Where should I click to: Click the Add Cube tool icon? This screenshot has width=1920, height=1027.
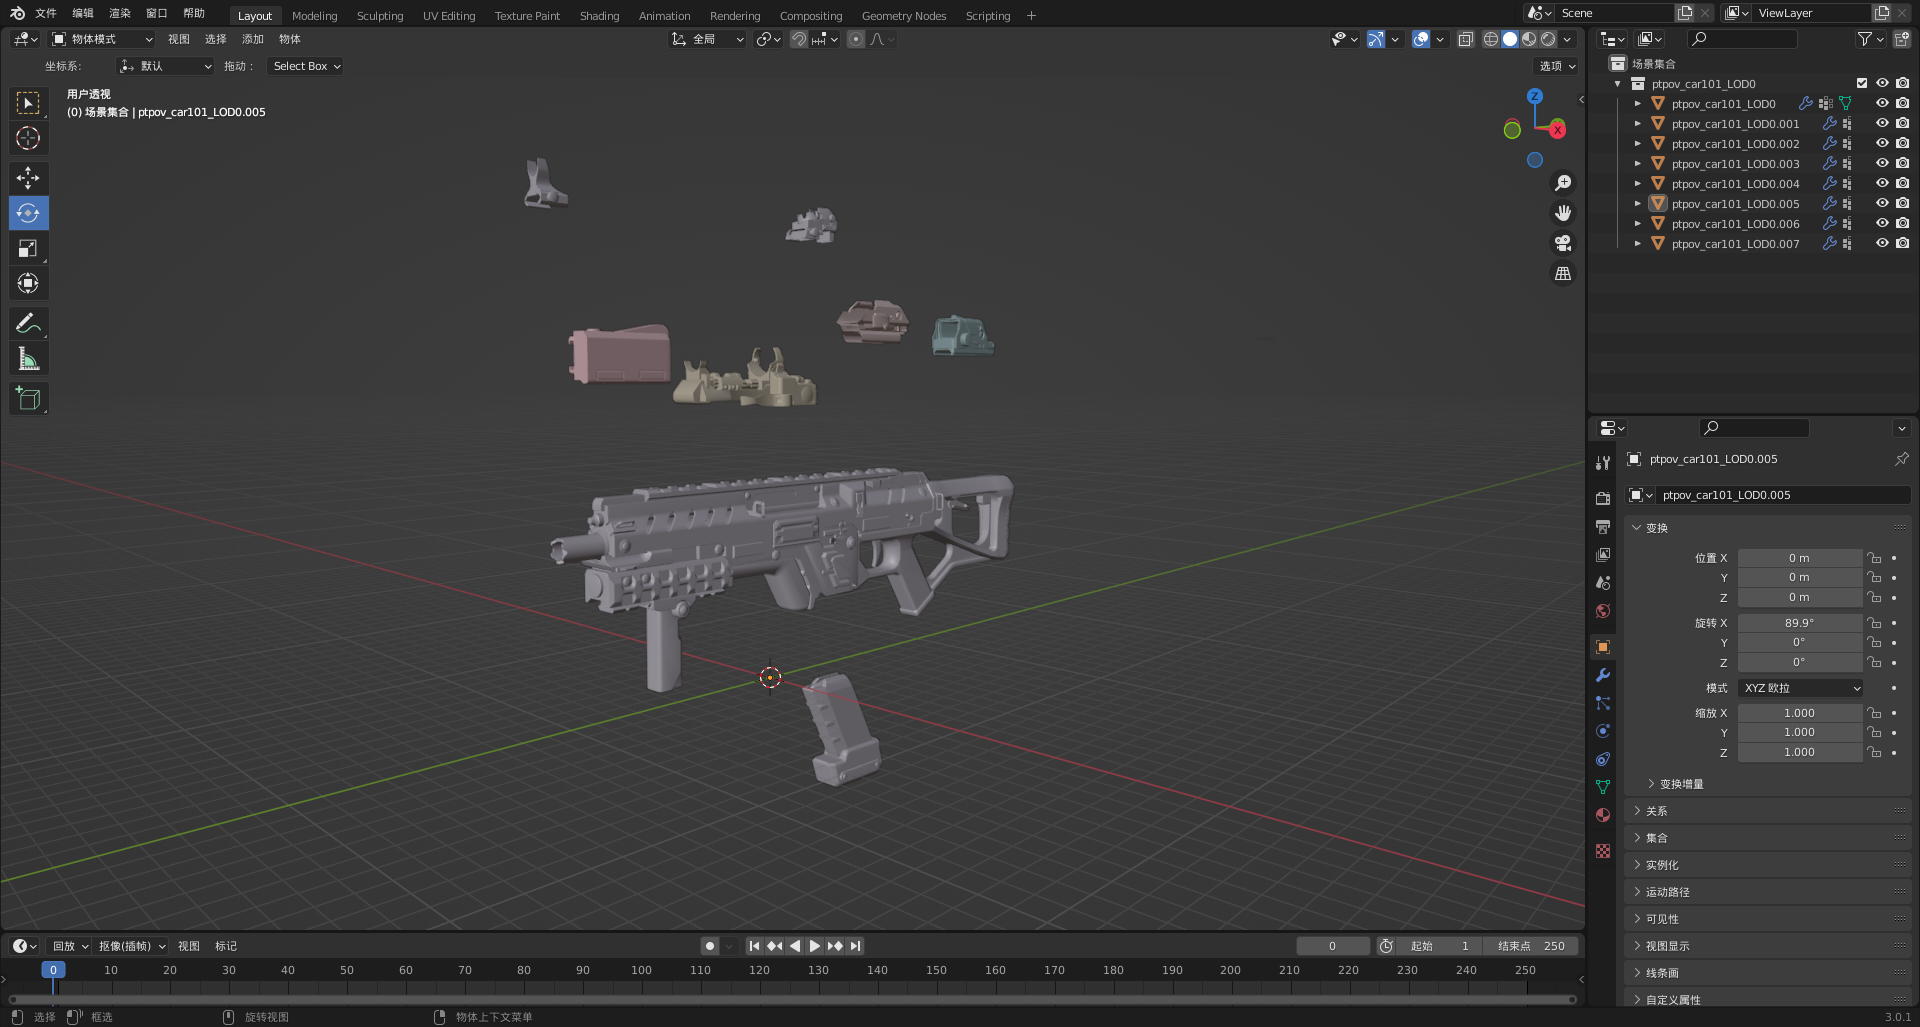(28, 399)
